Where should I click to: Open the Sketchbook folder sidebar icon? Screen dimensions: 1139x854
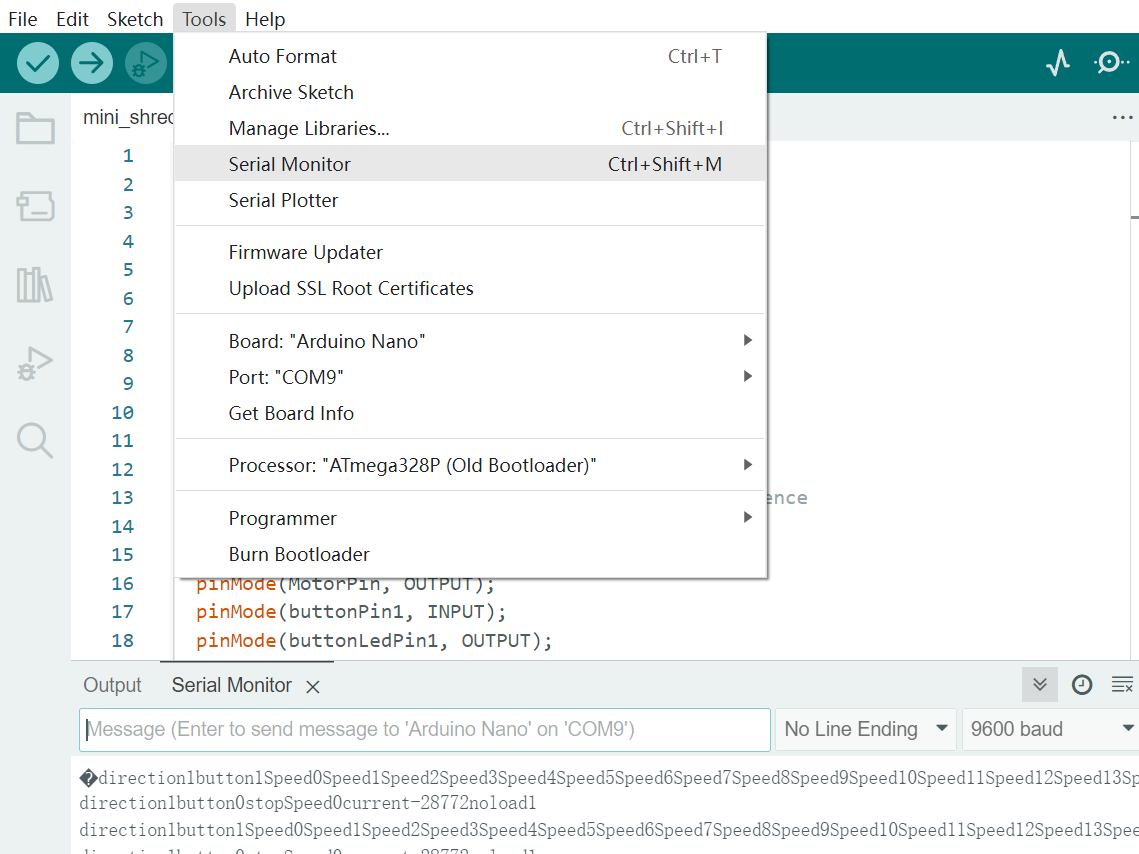35,129
